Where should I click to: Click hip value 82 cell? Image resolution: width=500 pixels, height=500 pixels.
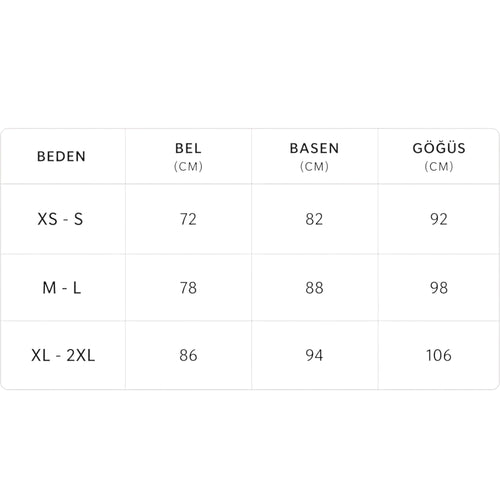314,219
